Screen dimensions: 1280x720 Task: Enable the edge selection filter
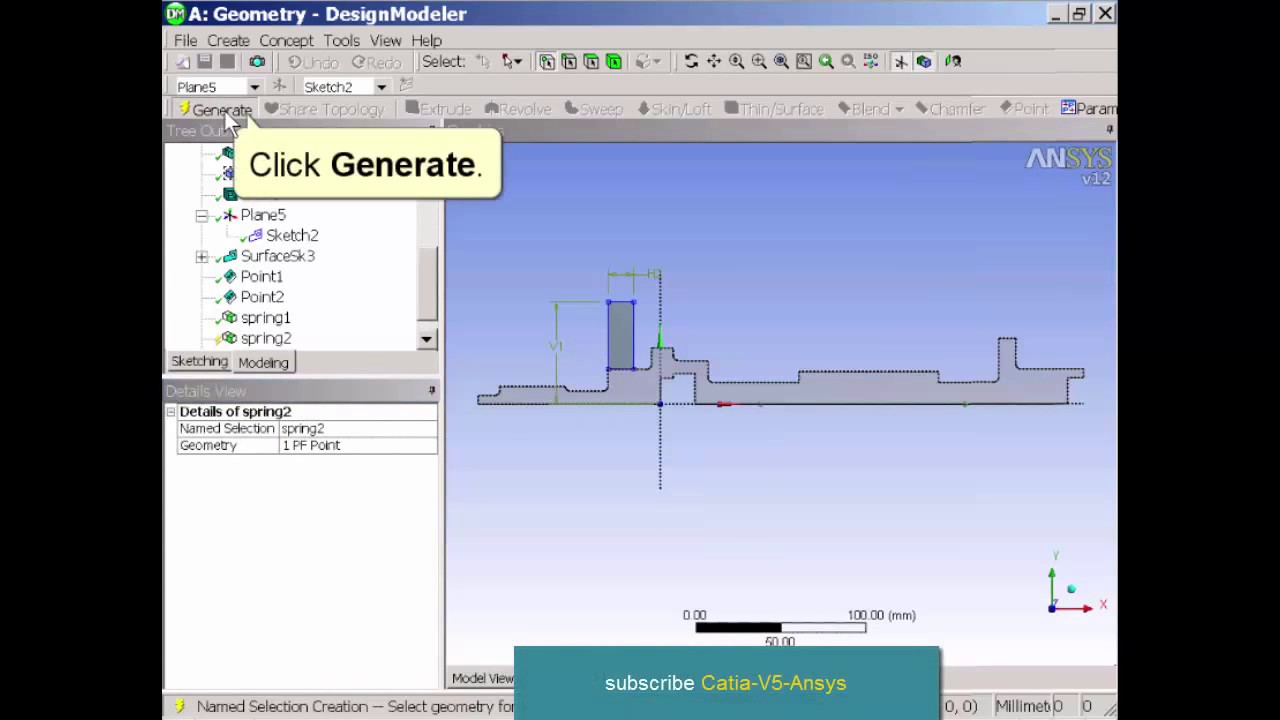coord(569,62)
